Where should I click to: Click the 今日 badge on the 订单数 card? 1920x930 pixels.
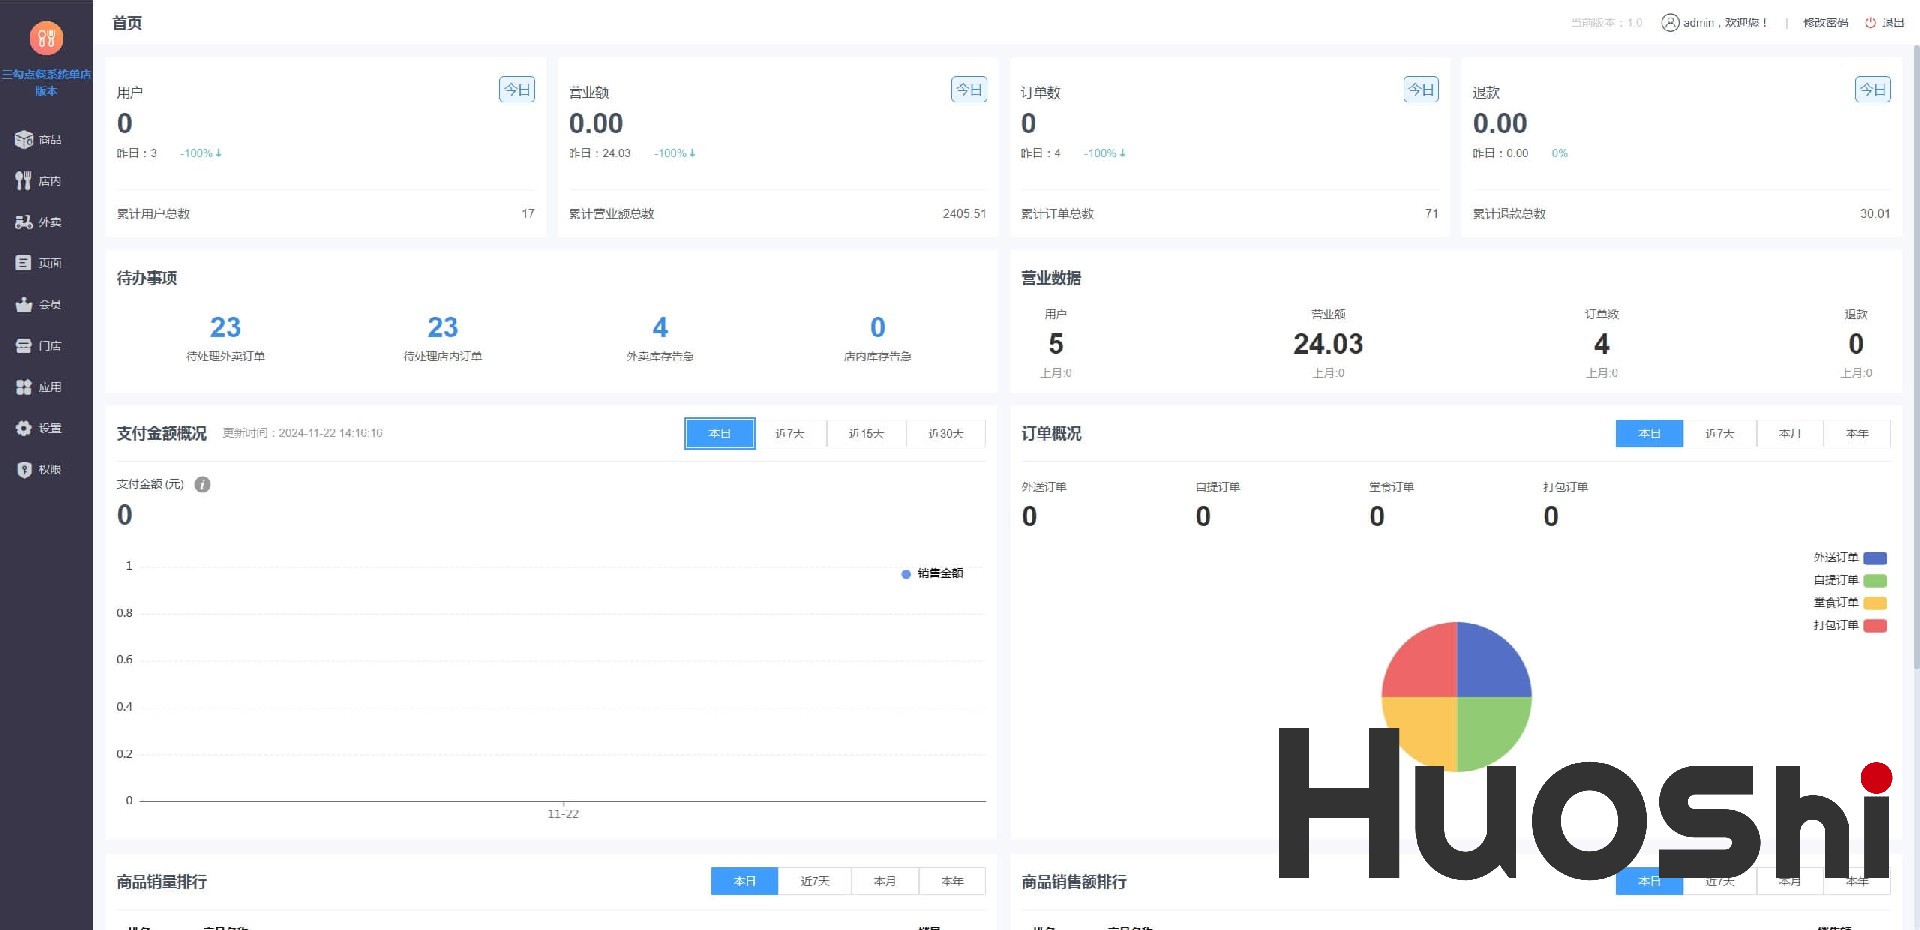pyautogui.click(x=1421, y=90)
